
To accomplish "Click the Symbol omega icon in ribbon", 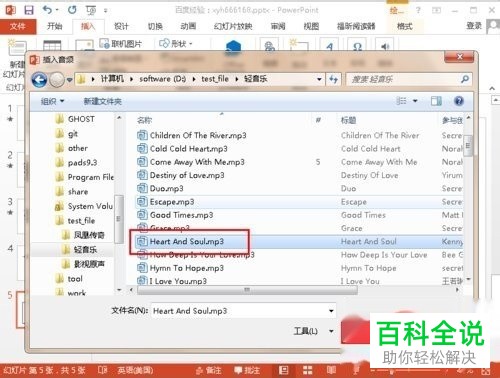I will (x=357, y=46).
